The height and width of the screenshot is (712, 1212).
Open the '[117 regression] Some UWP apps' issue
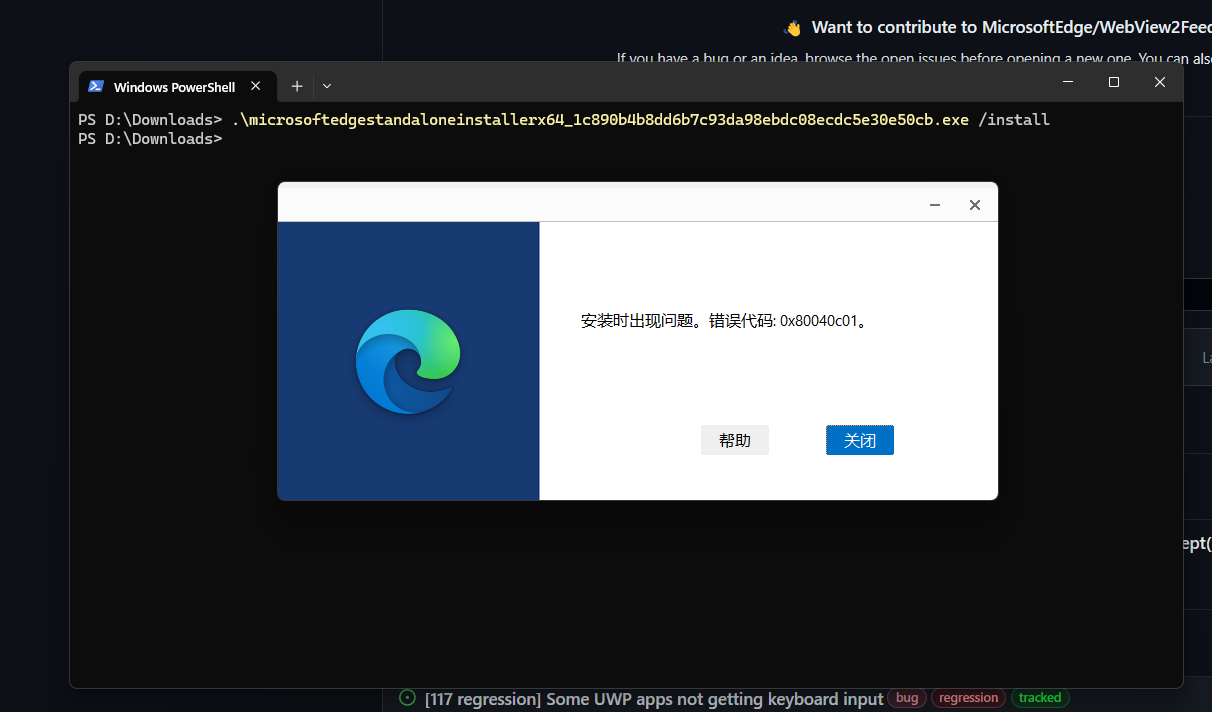point(654,699)
